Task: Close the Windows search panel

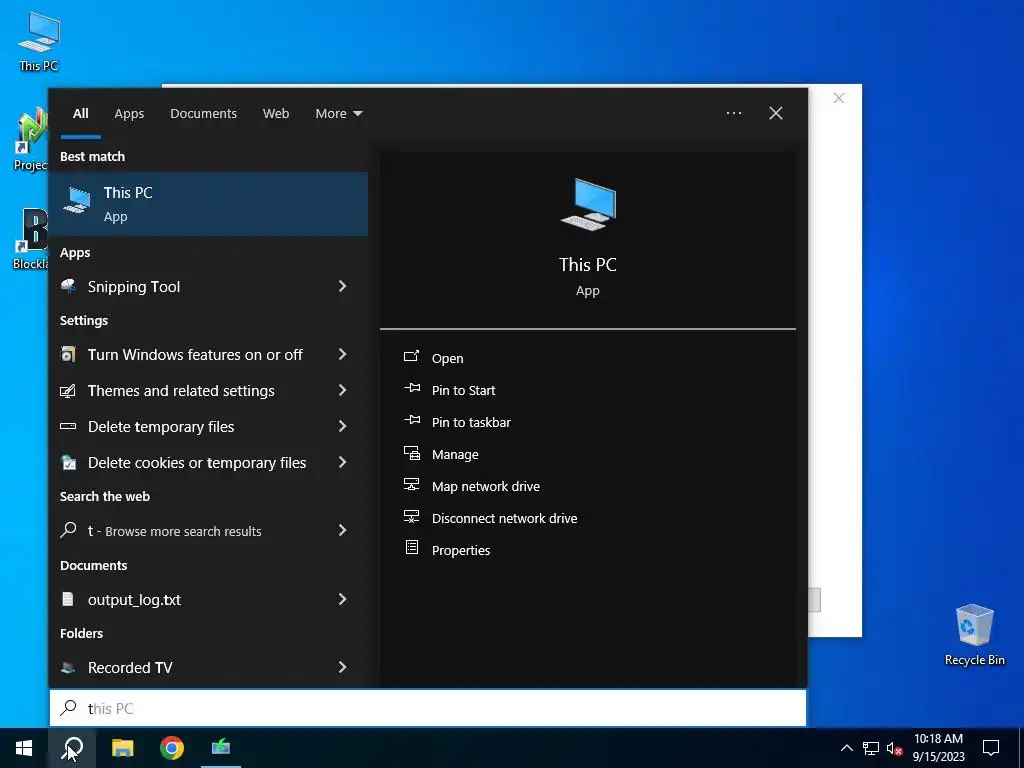Action: [776, 113]
